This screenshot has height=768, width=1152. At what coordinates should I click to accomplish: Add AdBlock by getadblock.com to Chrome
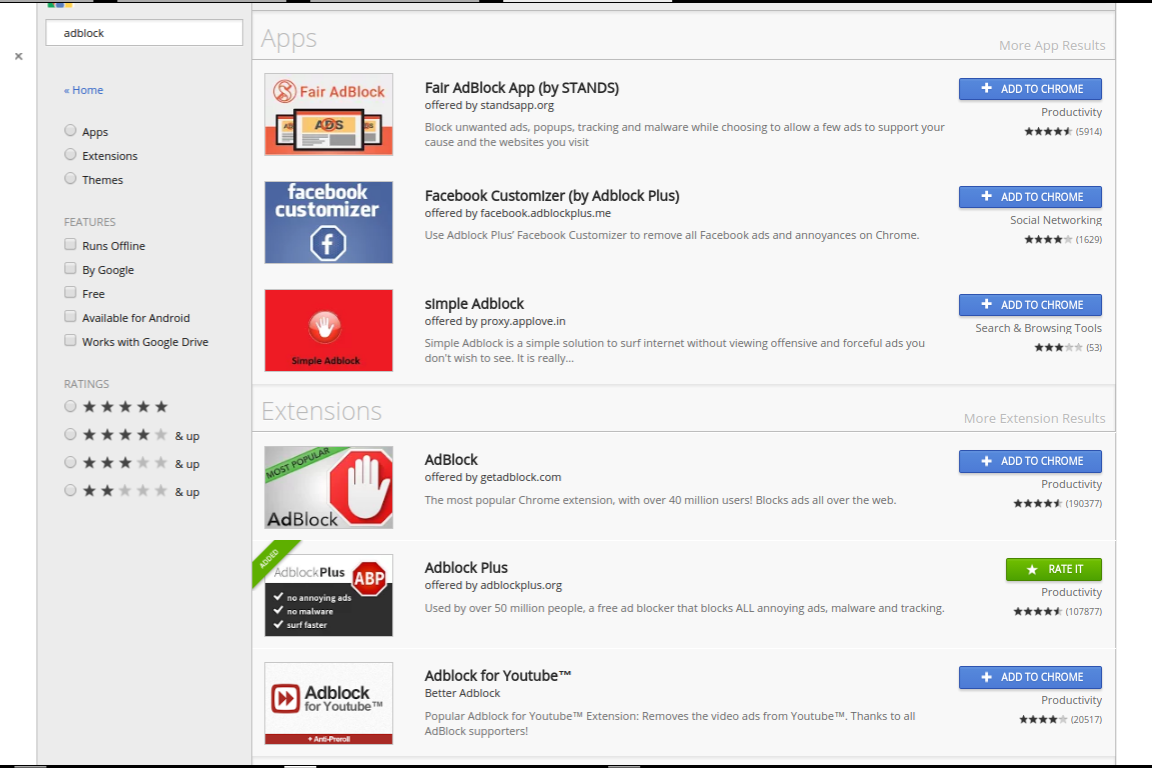[x=1030, y=462]
